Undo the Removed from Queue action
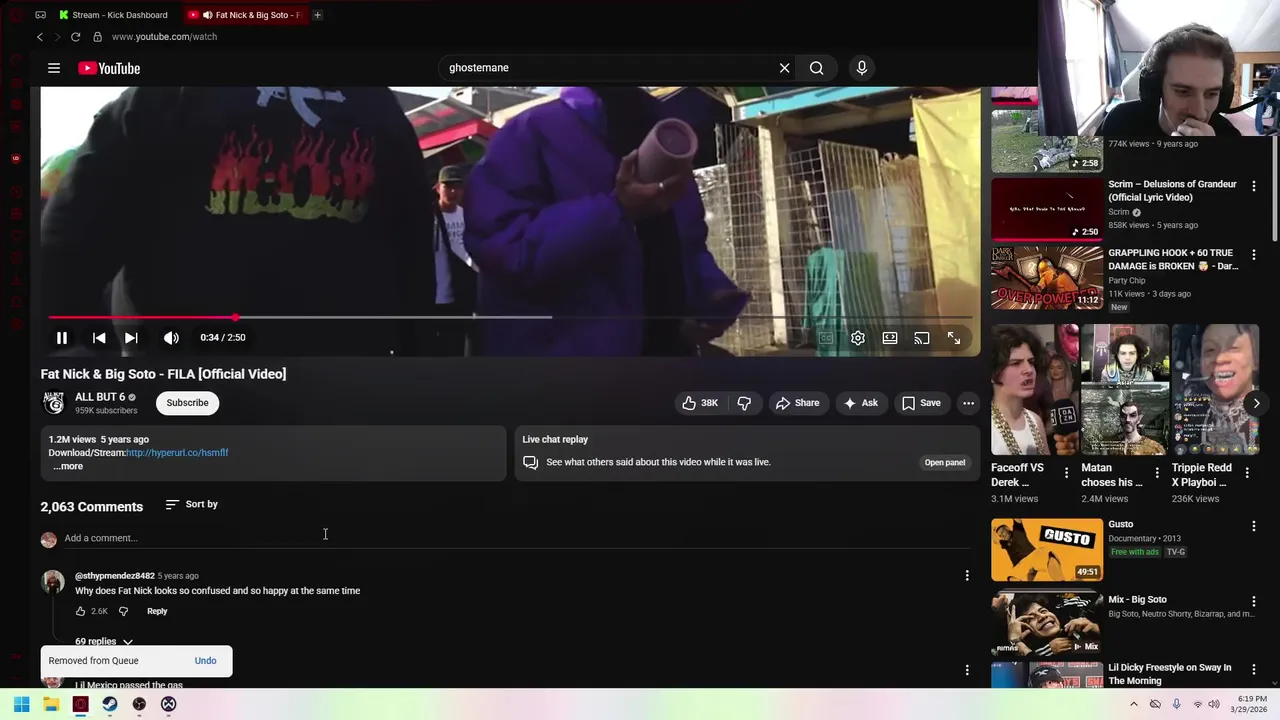This screenshot has height=720, width=1280. (205, 661)
